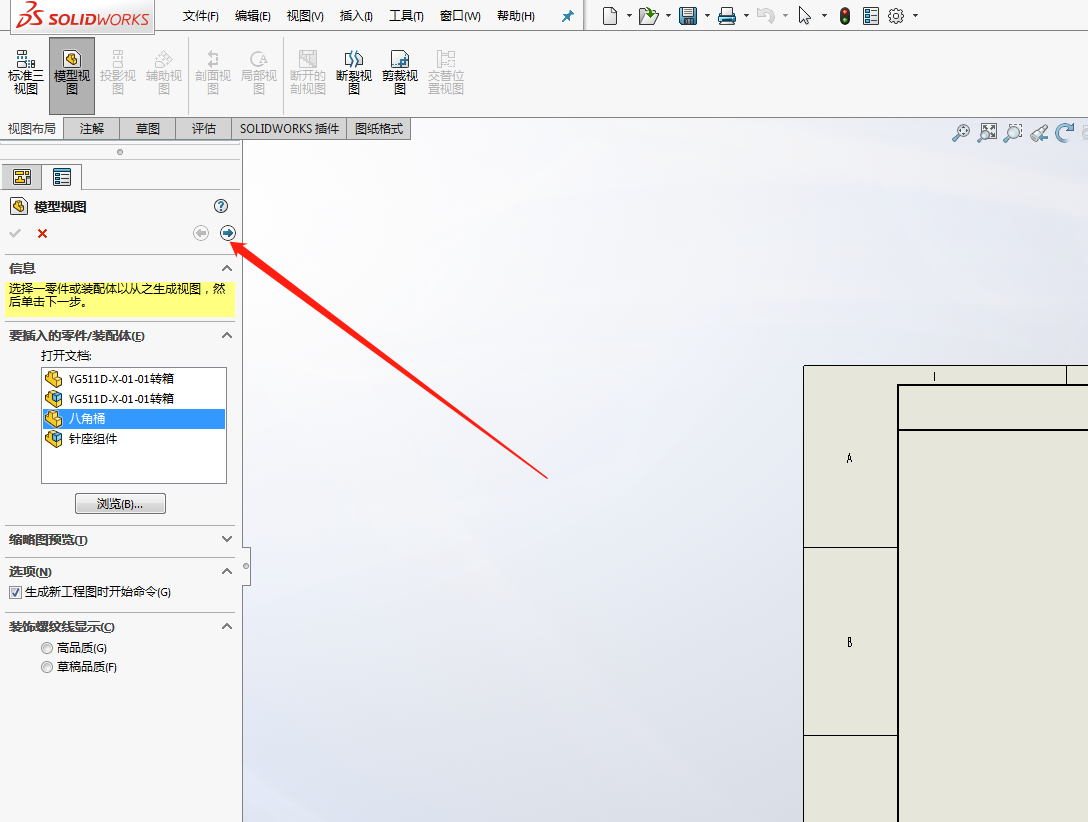The width and height of the screenshot is (1088, 822).
Task: Click the Projected View (投影视图) tool
Action: (118, 72)
